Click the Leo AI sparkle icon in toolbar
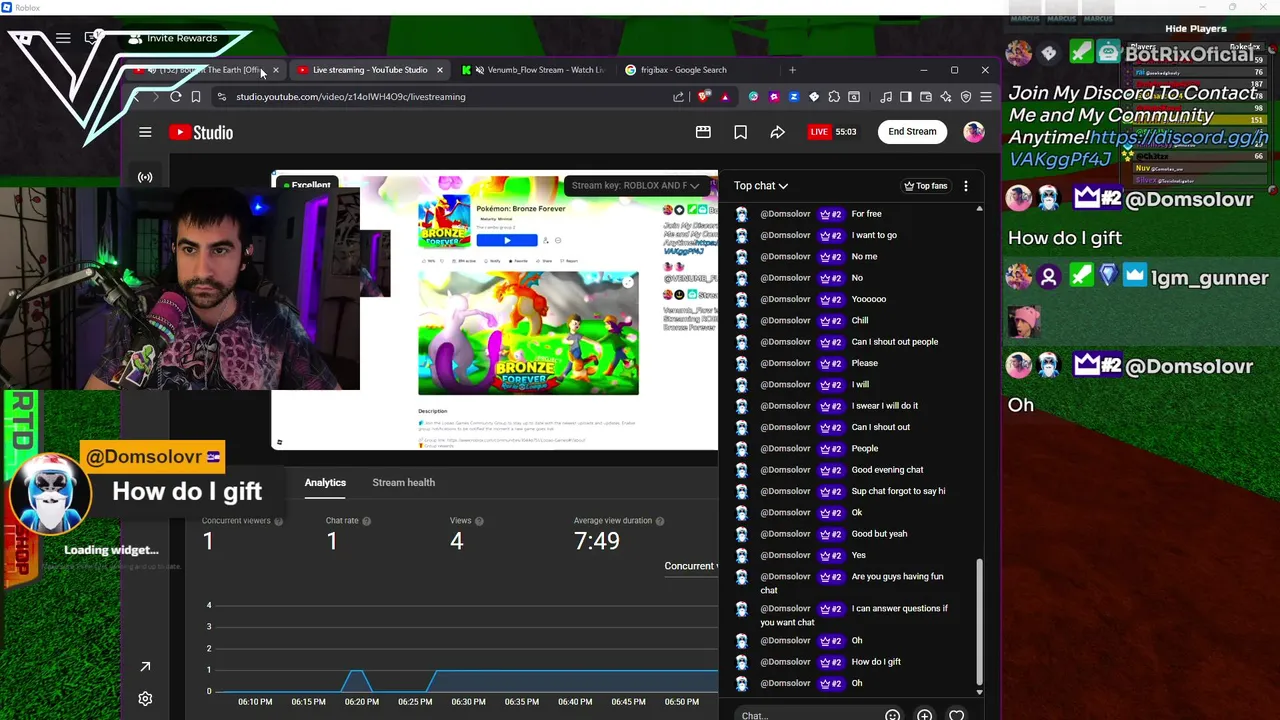 click(x=946, y=97)
